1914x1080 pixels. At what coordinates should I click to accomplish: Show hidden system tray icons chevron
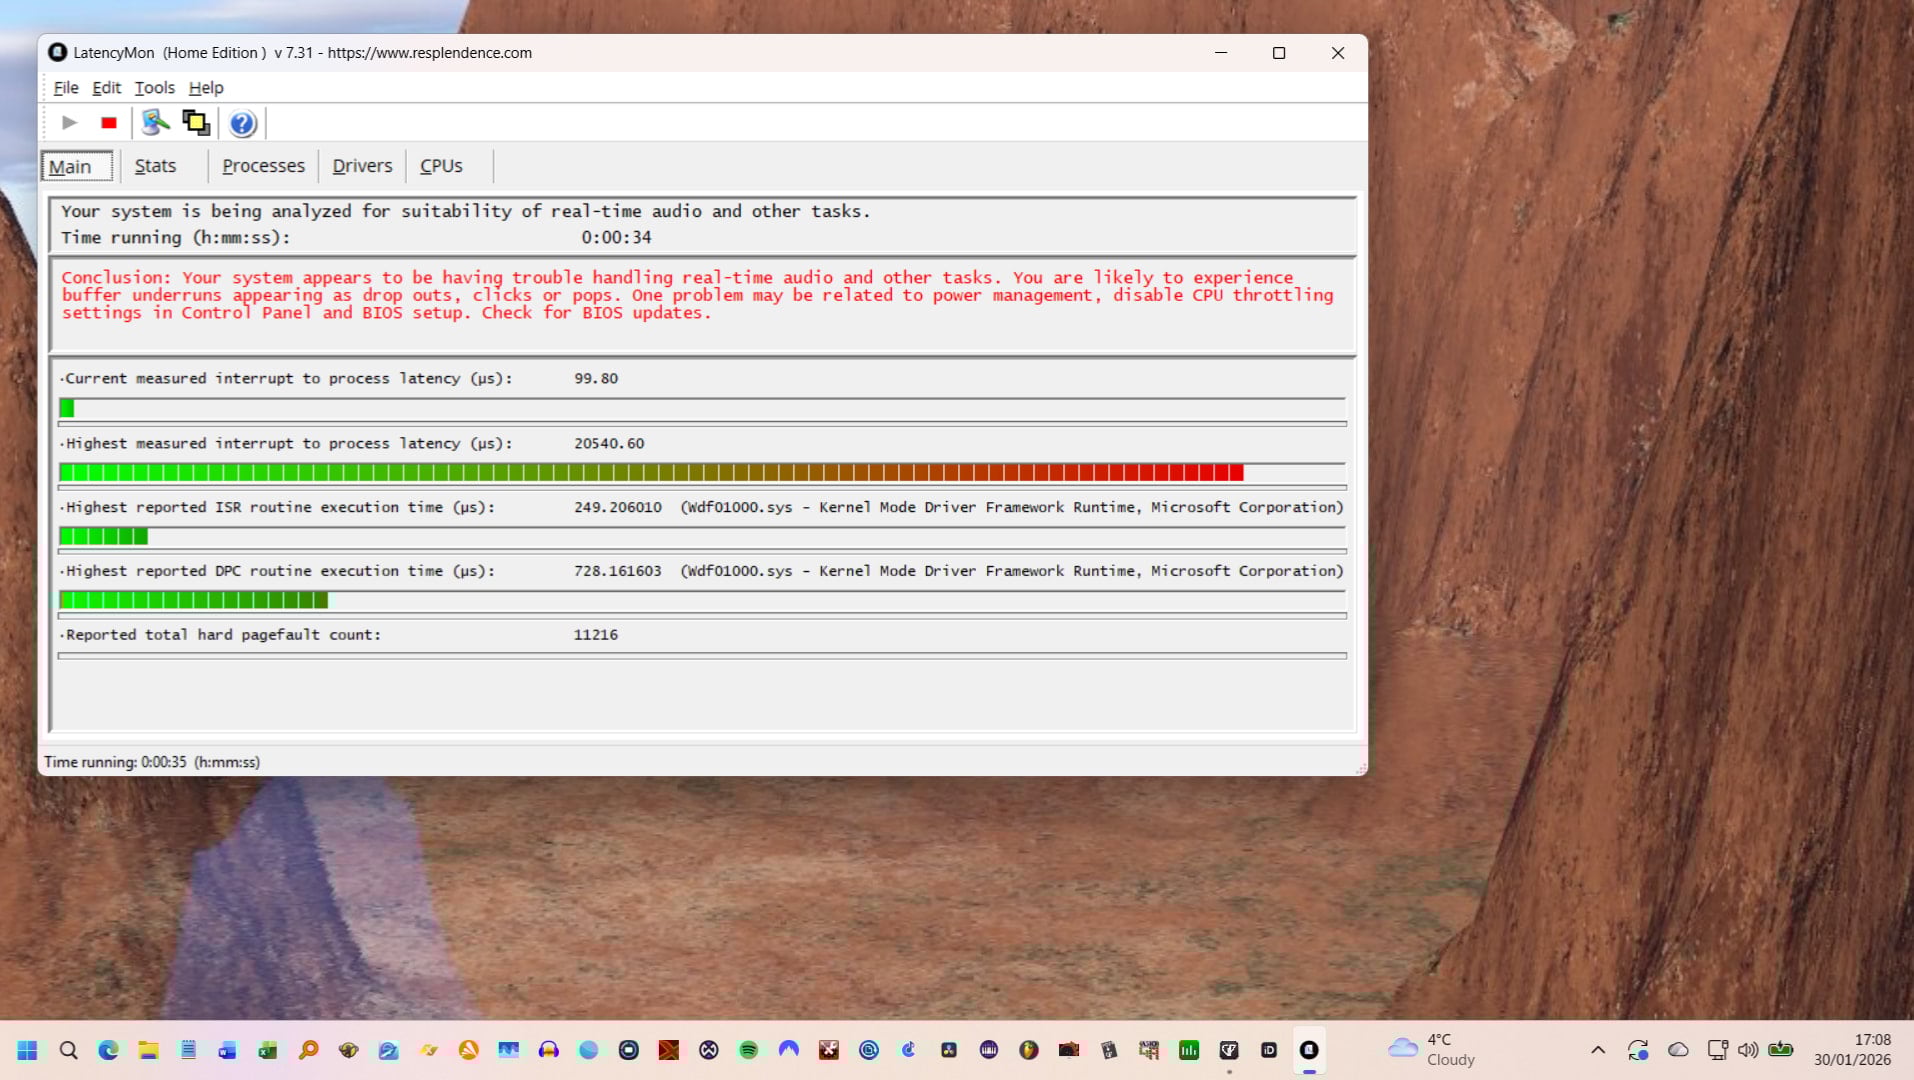(1598, 1050)
